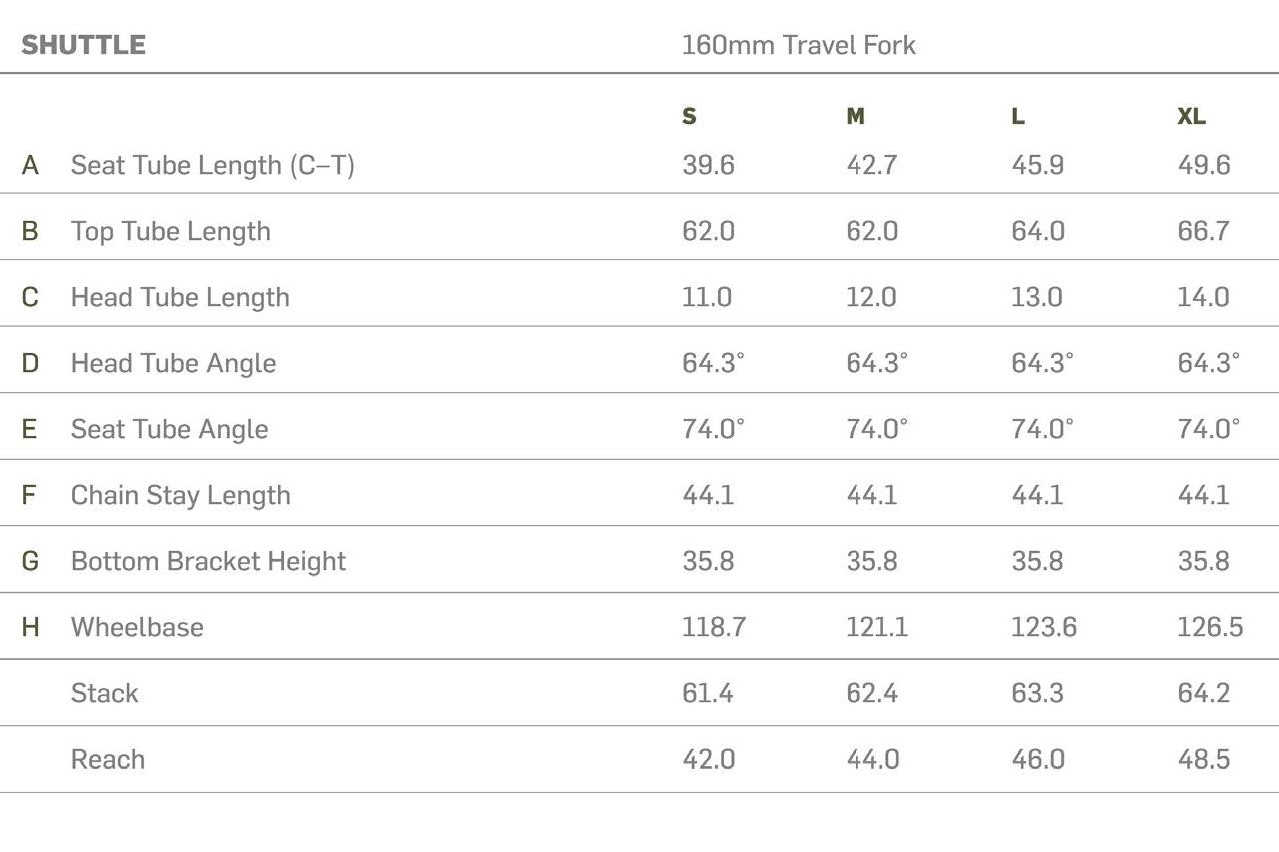Click the 46.0 reach value for L
This screenshot has height=852, width=1279.
(x=1037, y=759)
